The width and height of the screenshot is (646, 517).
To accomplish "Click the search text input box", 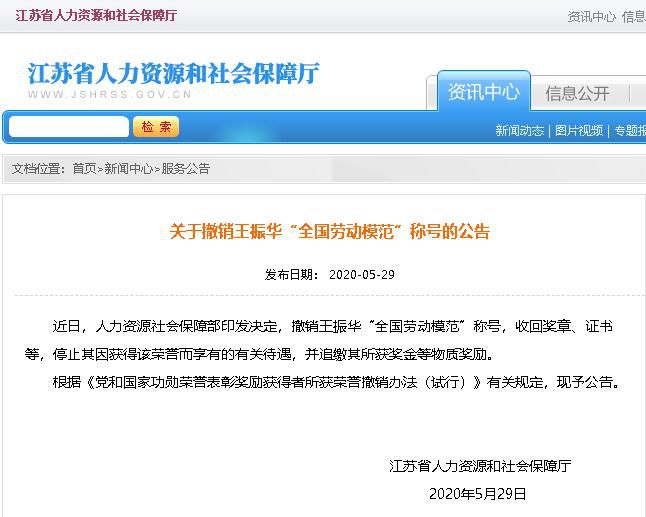I will [x=69, y=127].
